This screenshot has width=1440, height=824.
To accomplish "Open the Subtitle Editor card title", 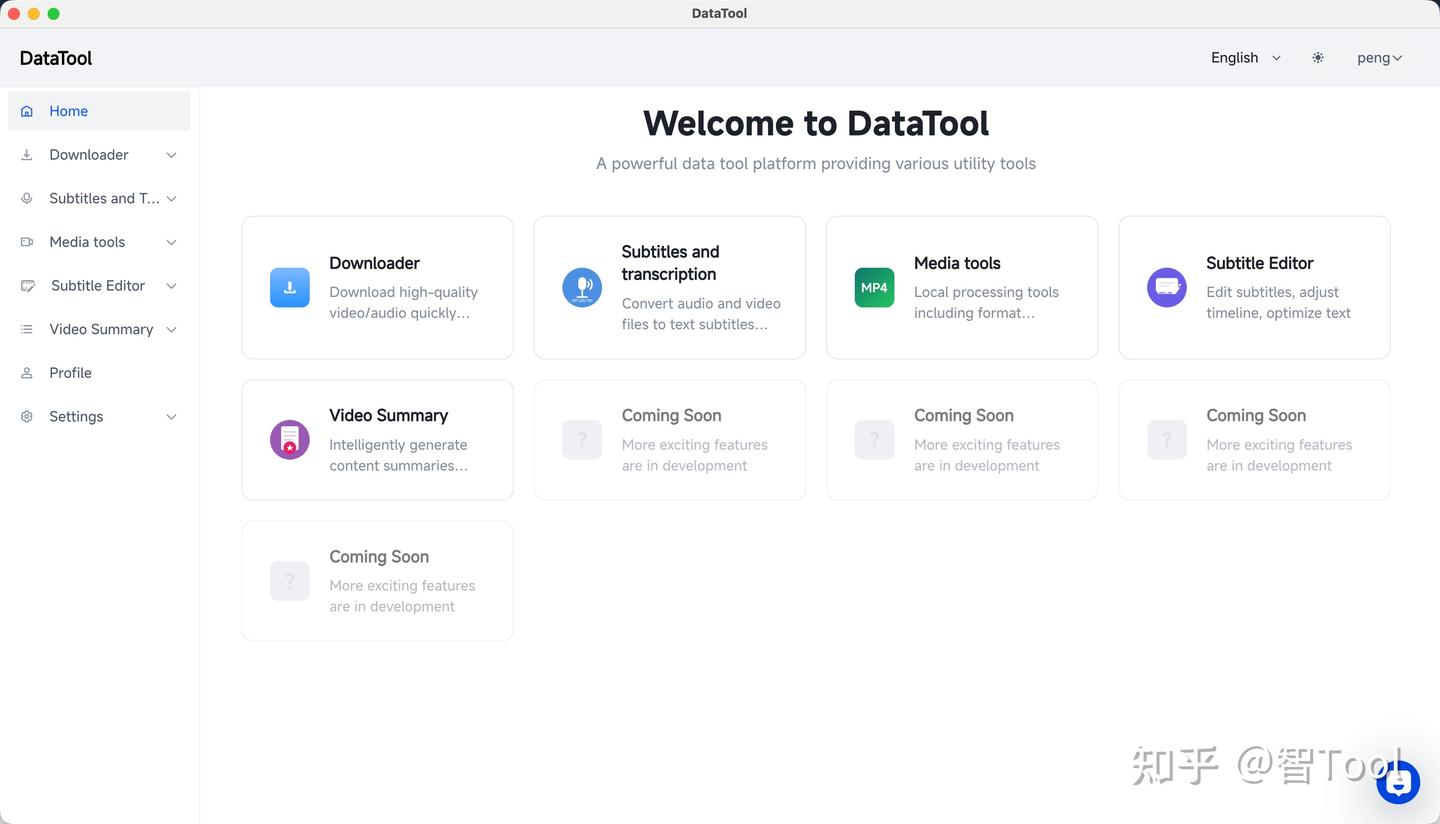I will click(1260, 263).
